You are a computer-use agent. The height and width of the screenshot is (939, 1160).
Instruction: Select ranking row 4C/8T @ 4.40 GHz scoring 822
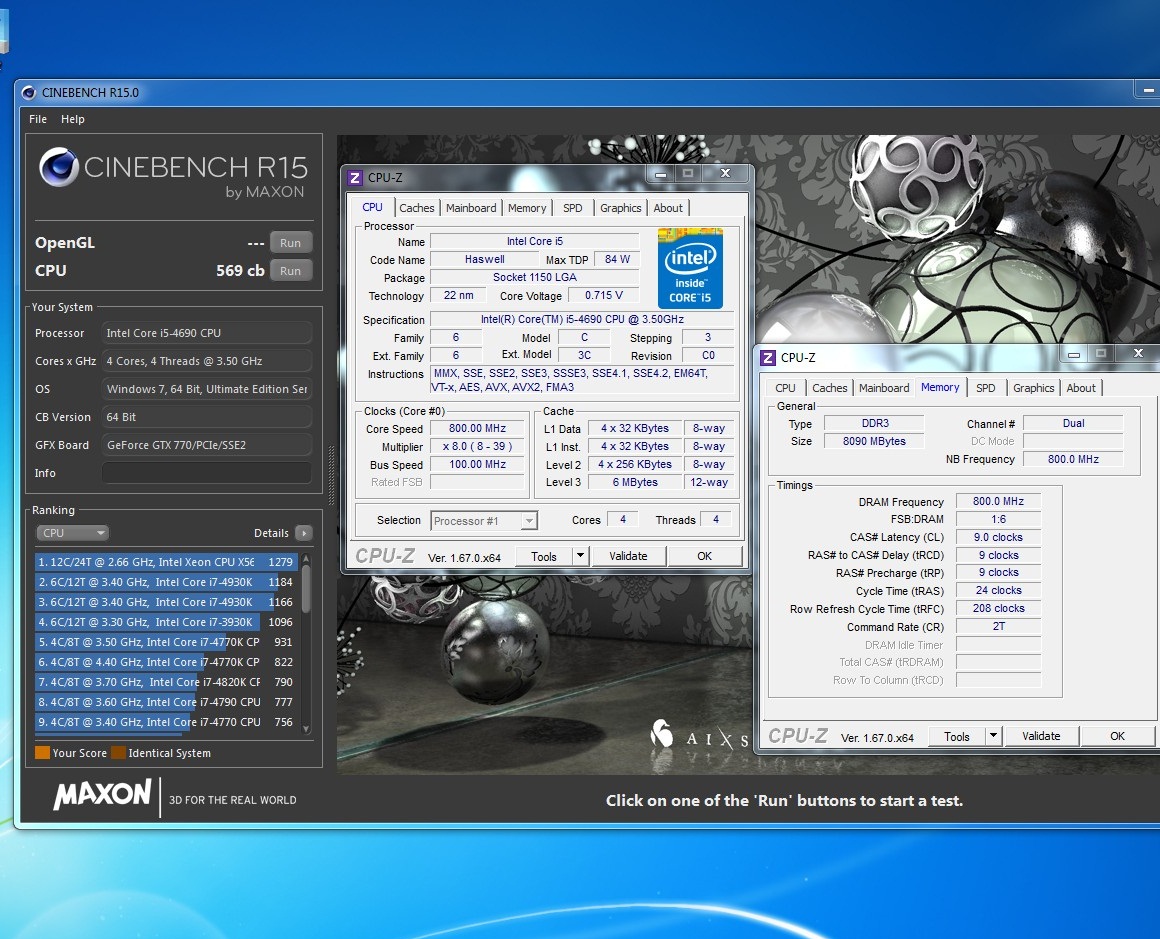166,662
